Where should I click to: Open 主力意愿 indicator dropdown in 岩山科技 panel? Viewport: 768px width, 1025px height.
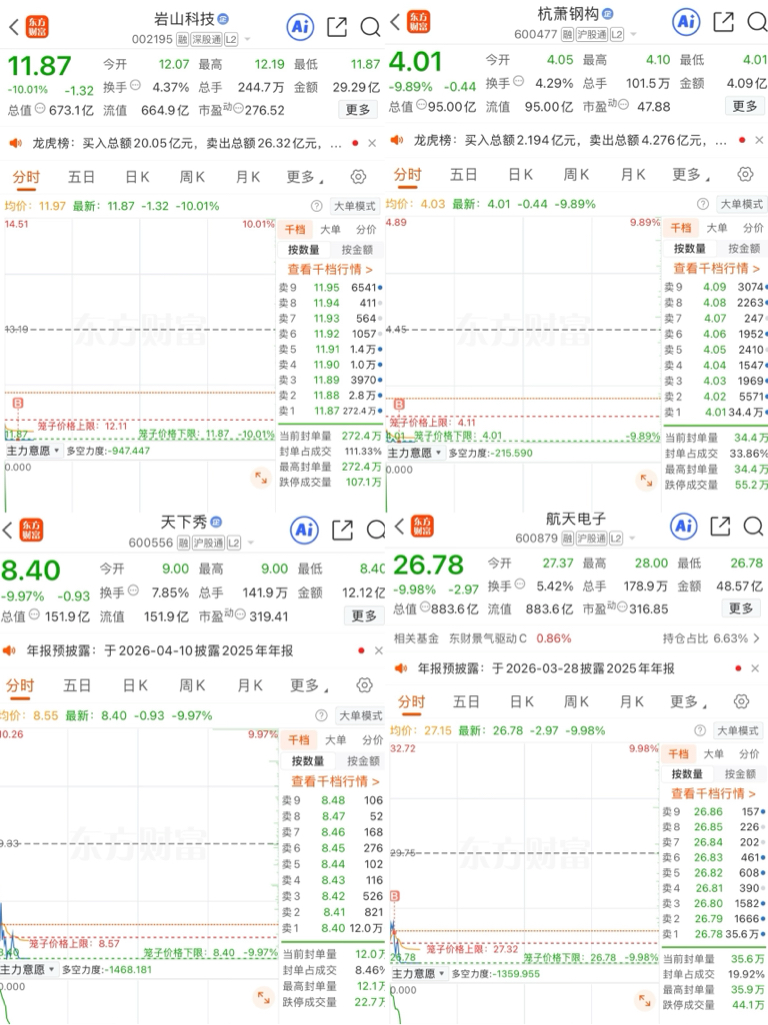[33, 451]
